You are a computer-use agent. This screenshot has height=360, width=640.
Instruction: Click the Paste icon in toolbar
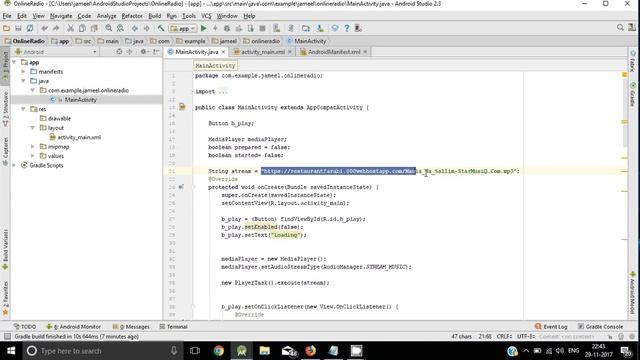94,28
